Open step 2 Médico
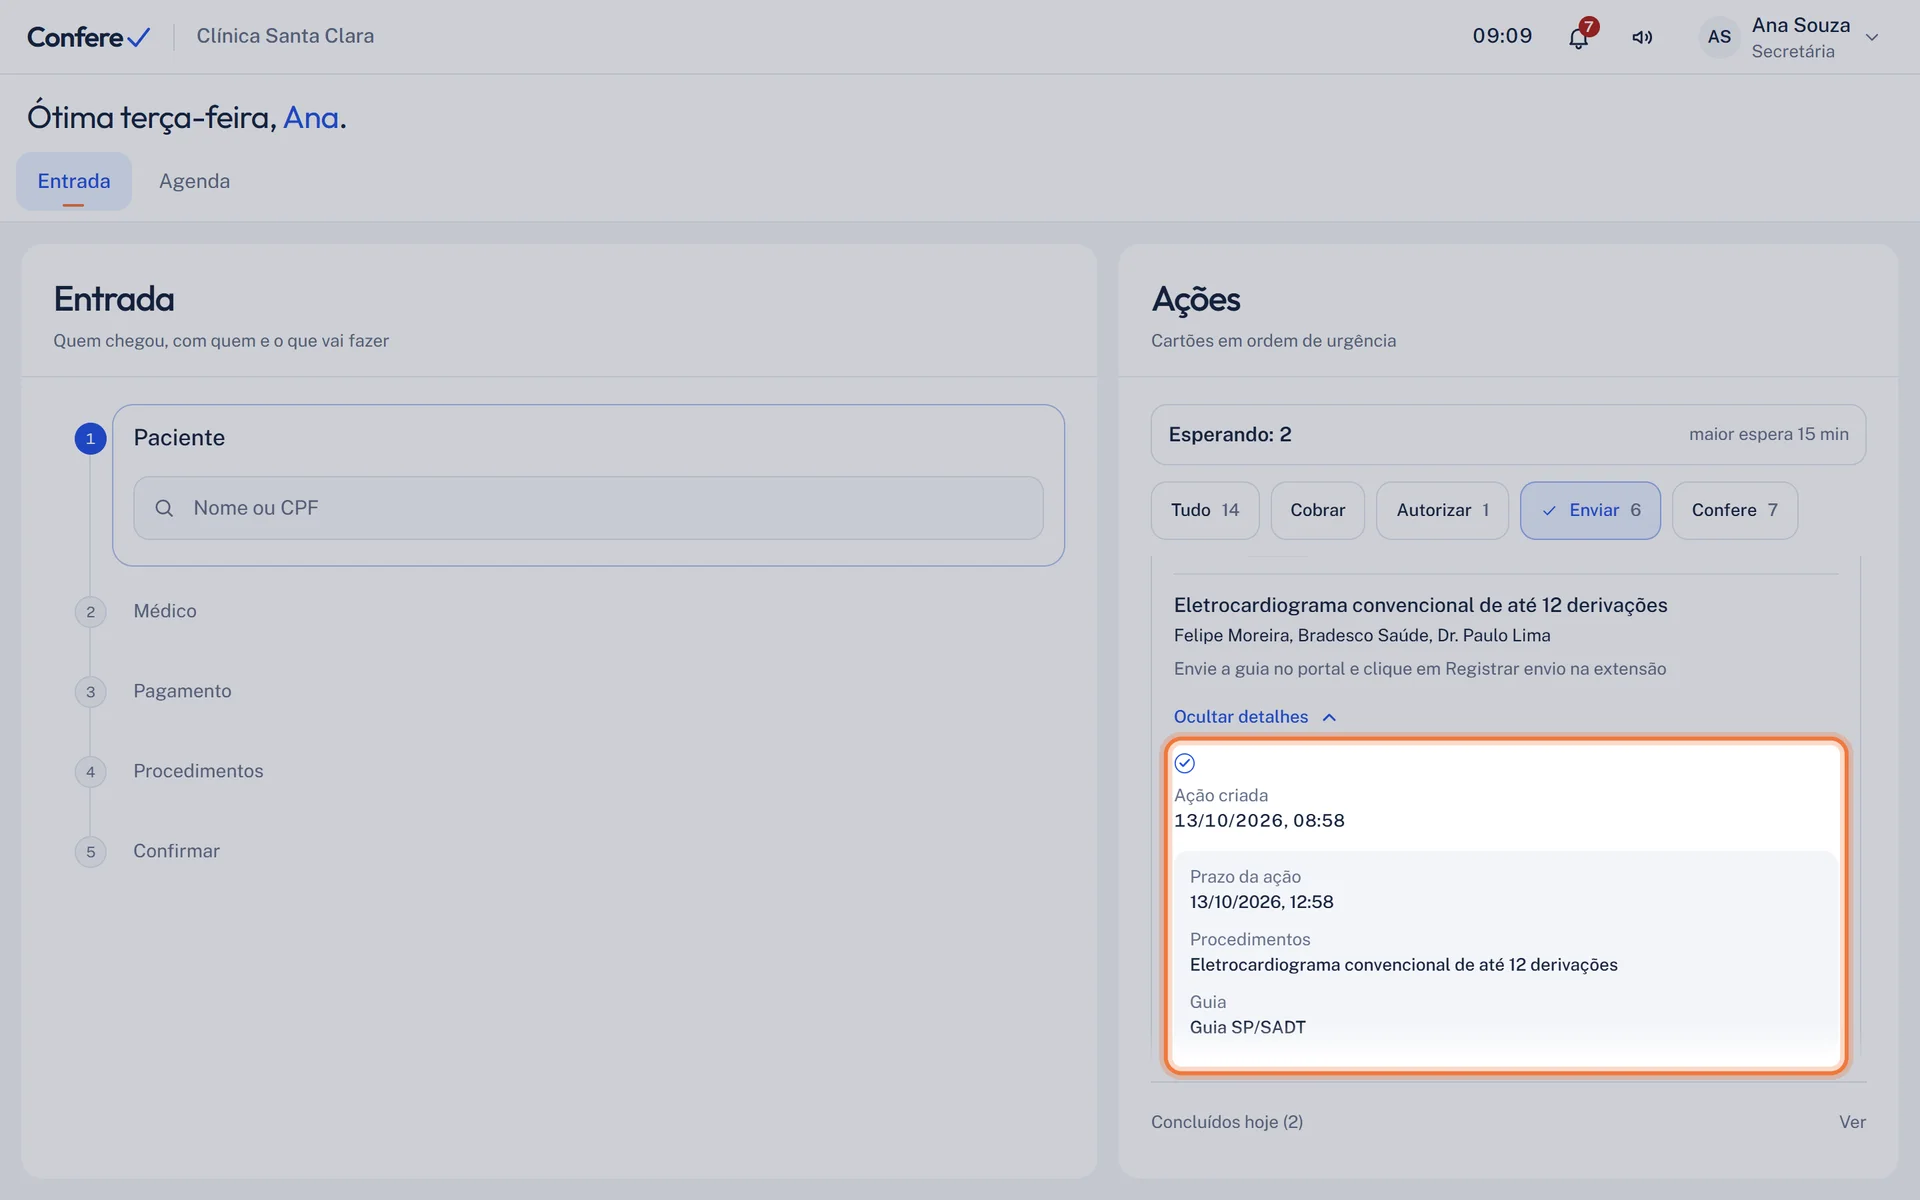Image resolution: width=1920 pixels, height=1200 pixels. click(165, 611)
